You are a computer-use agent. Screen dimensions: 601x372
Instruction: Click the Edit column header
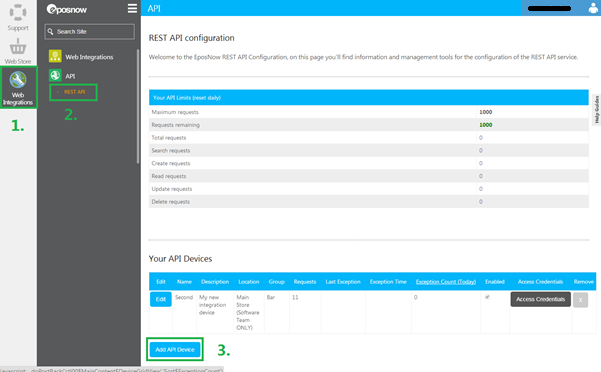click(161, 282)
